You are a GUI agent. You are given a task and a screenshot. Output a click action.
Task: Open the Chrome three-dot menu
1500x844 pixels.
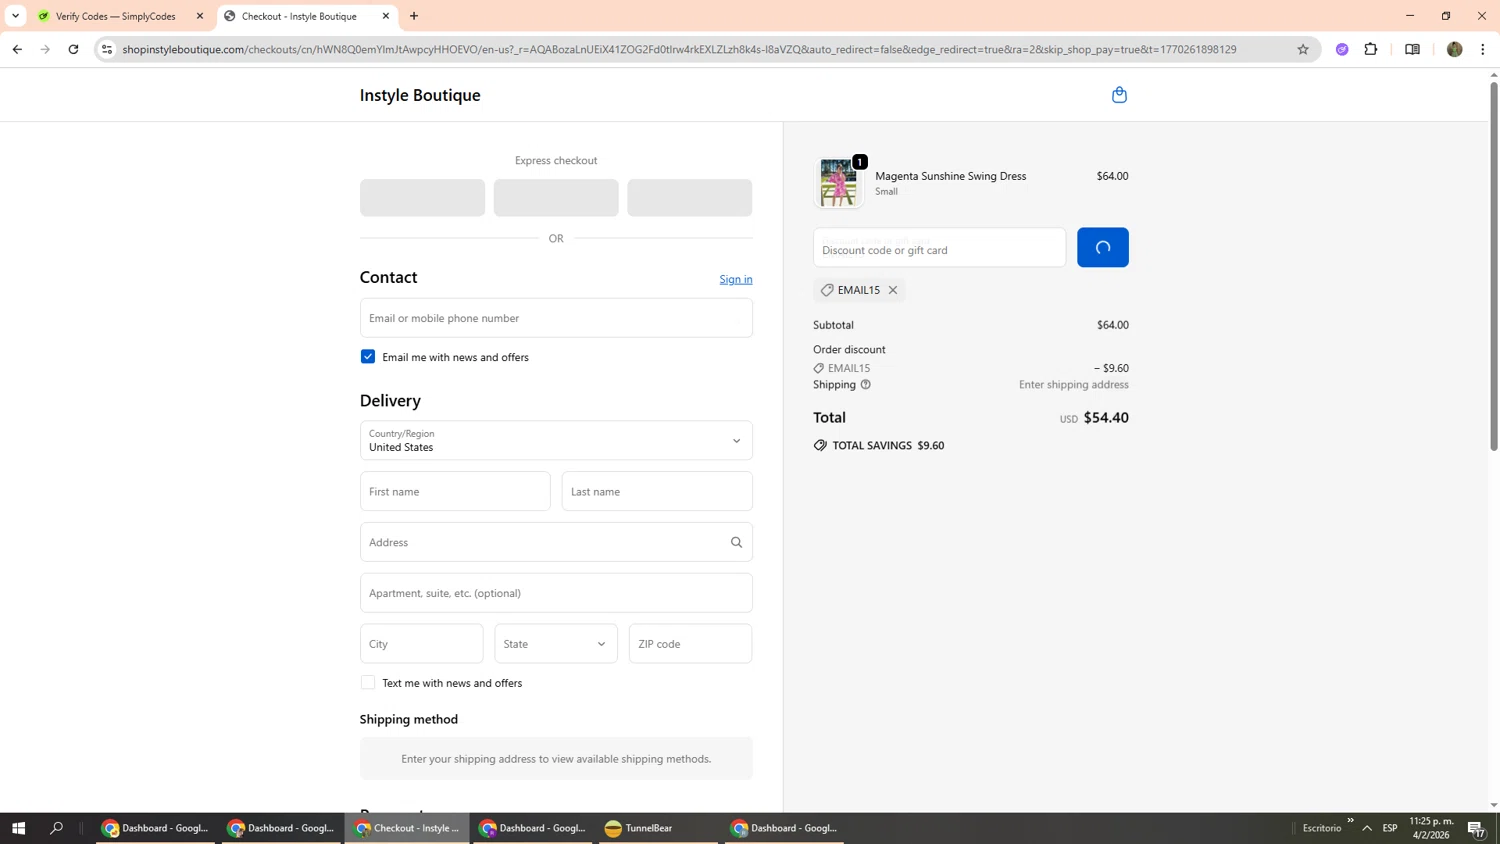(x=1483, y=49)
